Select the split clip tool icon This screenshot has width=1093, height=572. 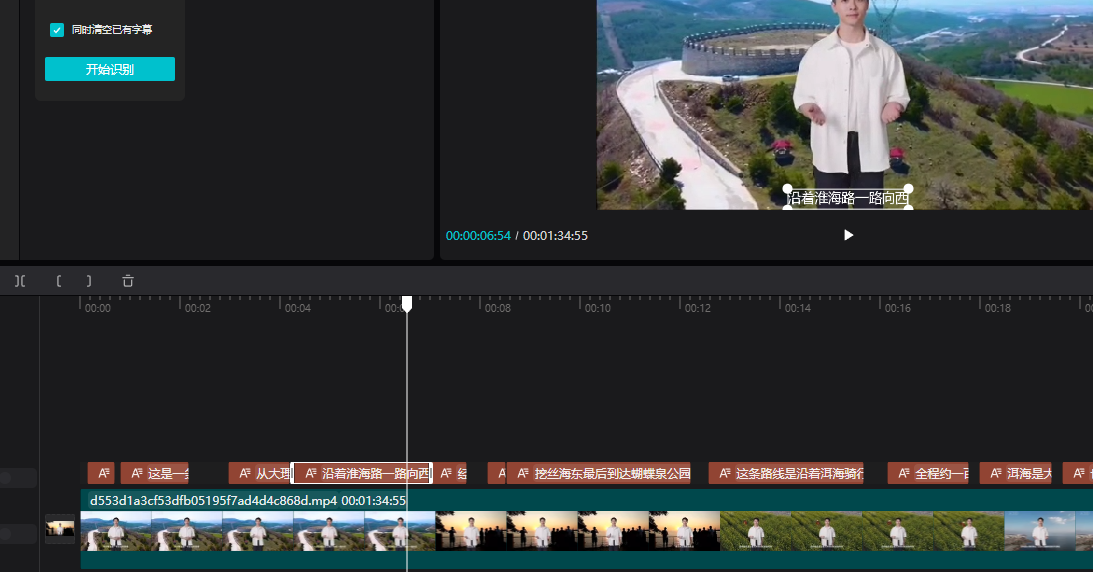pyautogui.click(x=20, y=281)
